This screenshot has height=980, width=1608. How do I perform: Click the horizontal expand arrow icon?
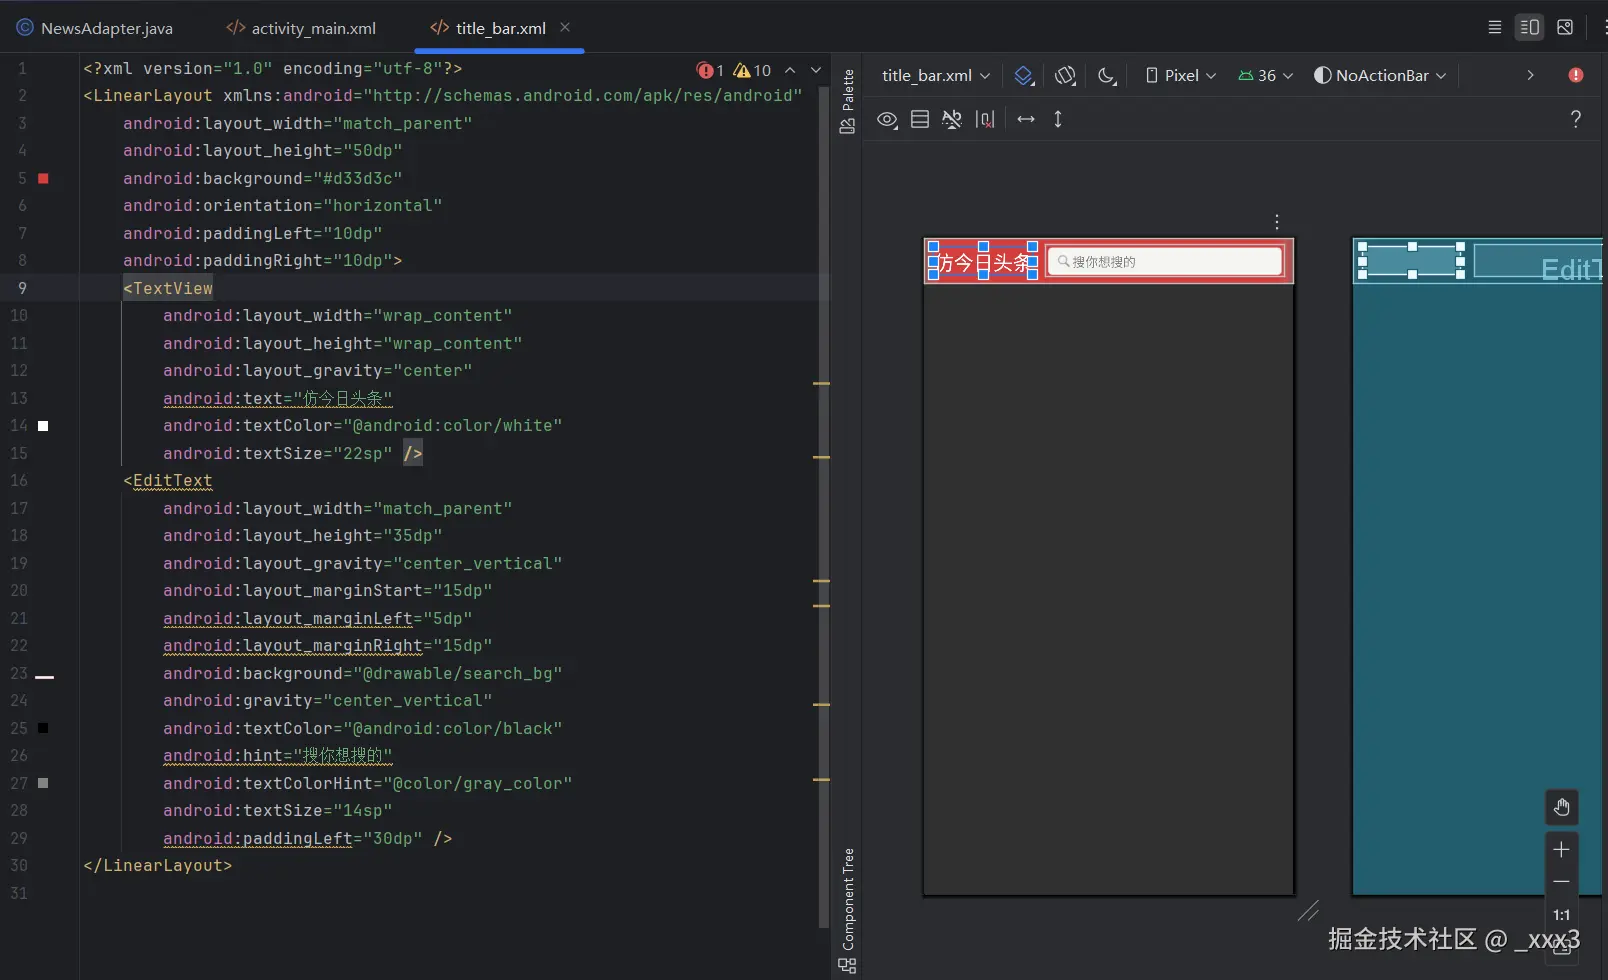1026,120
